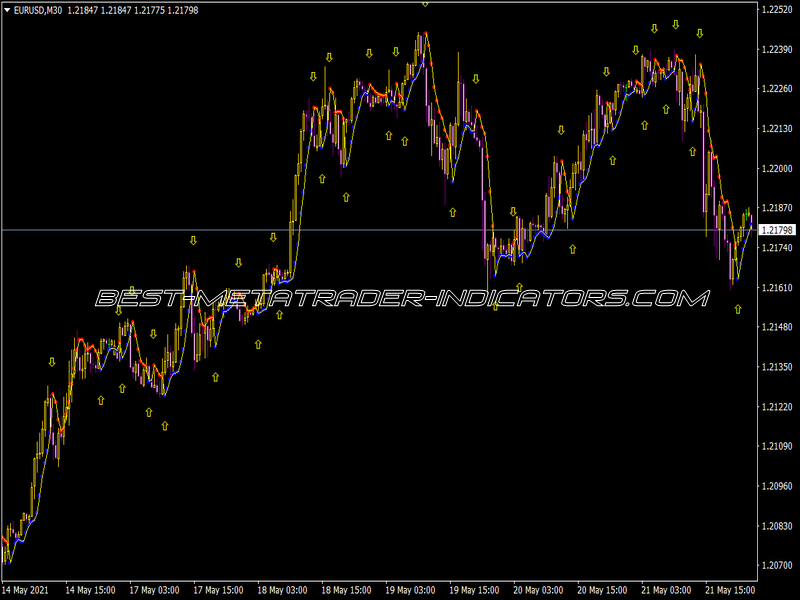Click the 1.21220 price axis label
This screenshot has width=800, height=600.
pos(777,407)
